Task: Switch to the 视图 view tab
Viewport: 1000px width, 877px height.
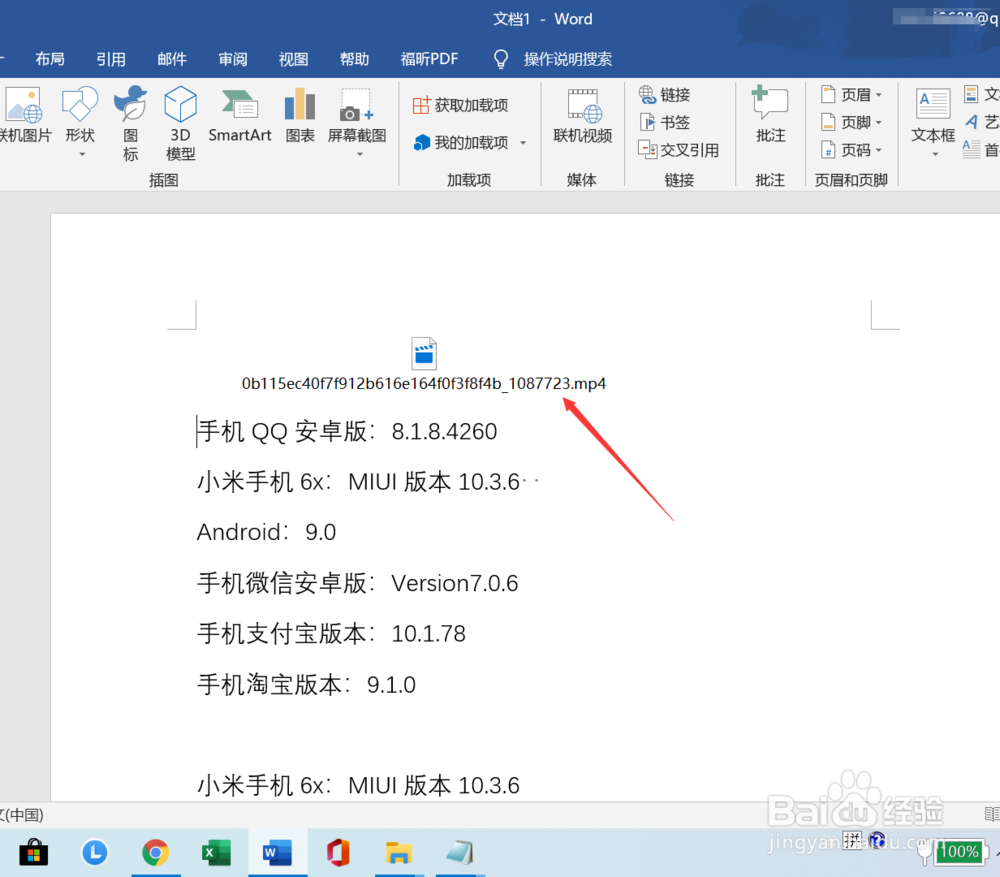Action: [x=293, y=59]
